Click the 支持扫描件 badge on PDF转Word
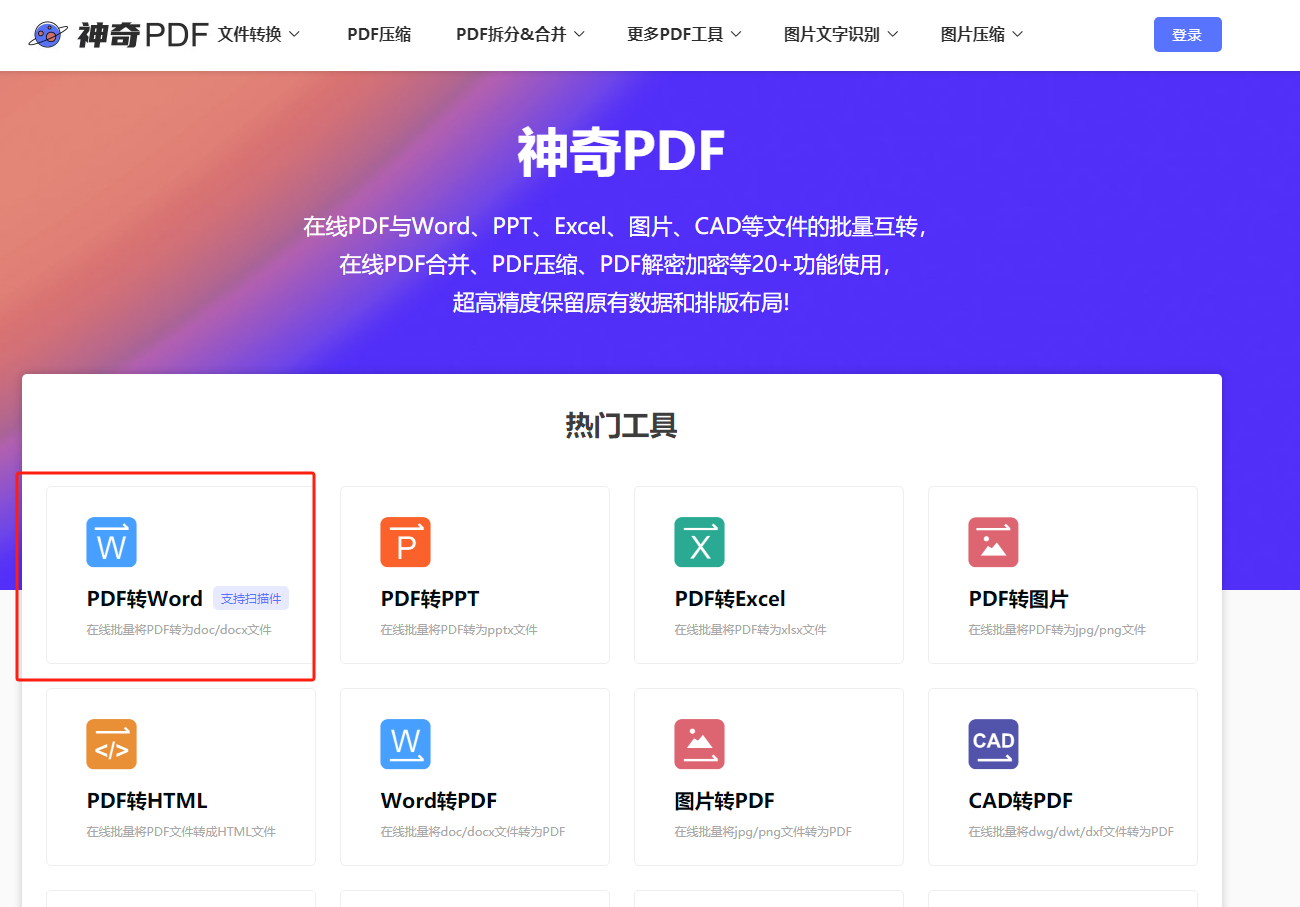Image resolution: width=1300 pixels, height=907 pixels. (x=251, y=599)
